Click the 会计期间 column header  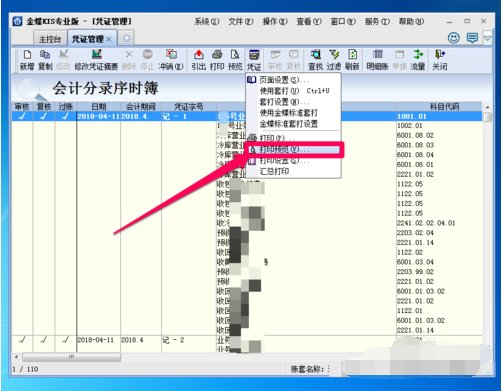pyautogui.click(x=141, y=107)
